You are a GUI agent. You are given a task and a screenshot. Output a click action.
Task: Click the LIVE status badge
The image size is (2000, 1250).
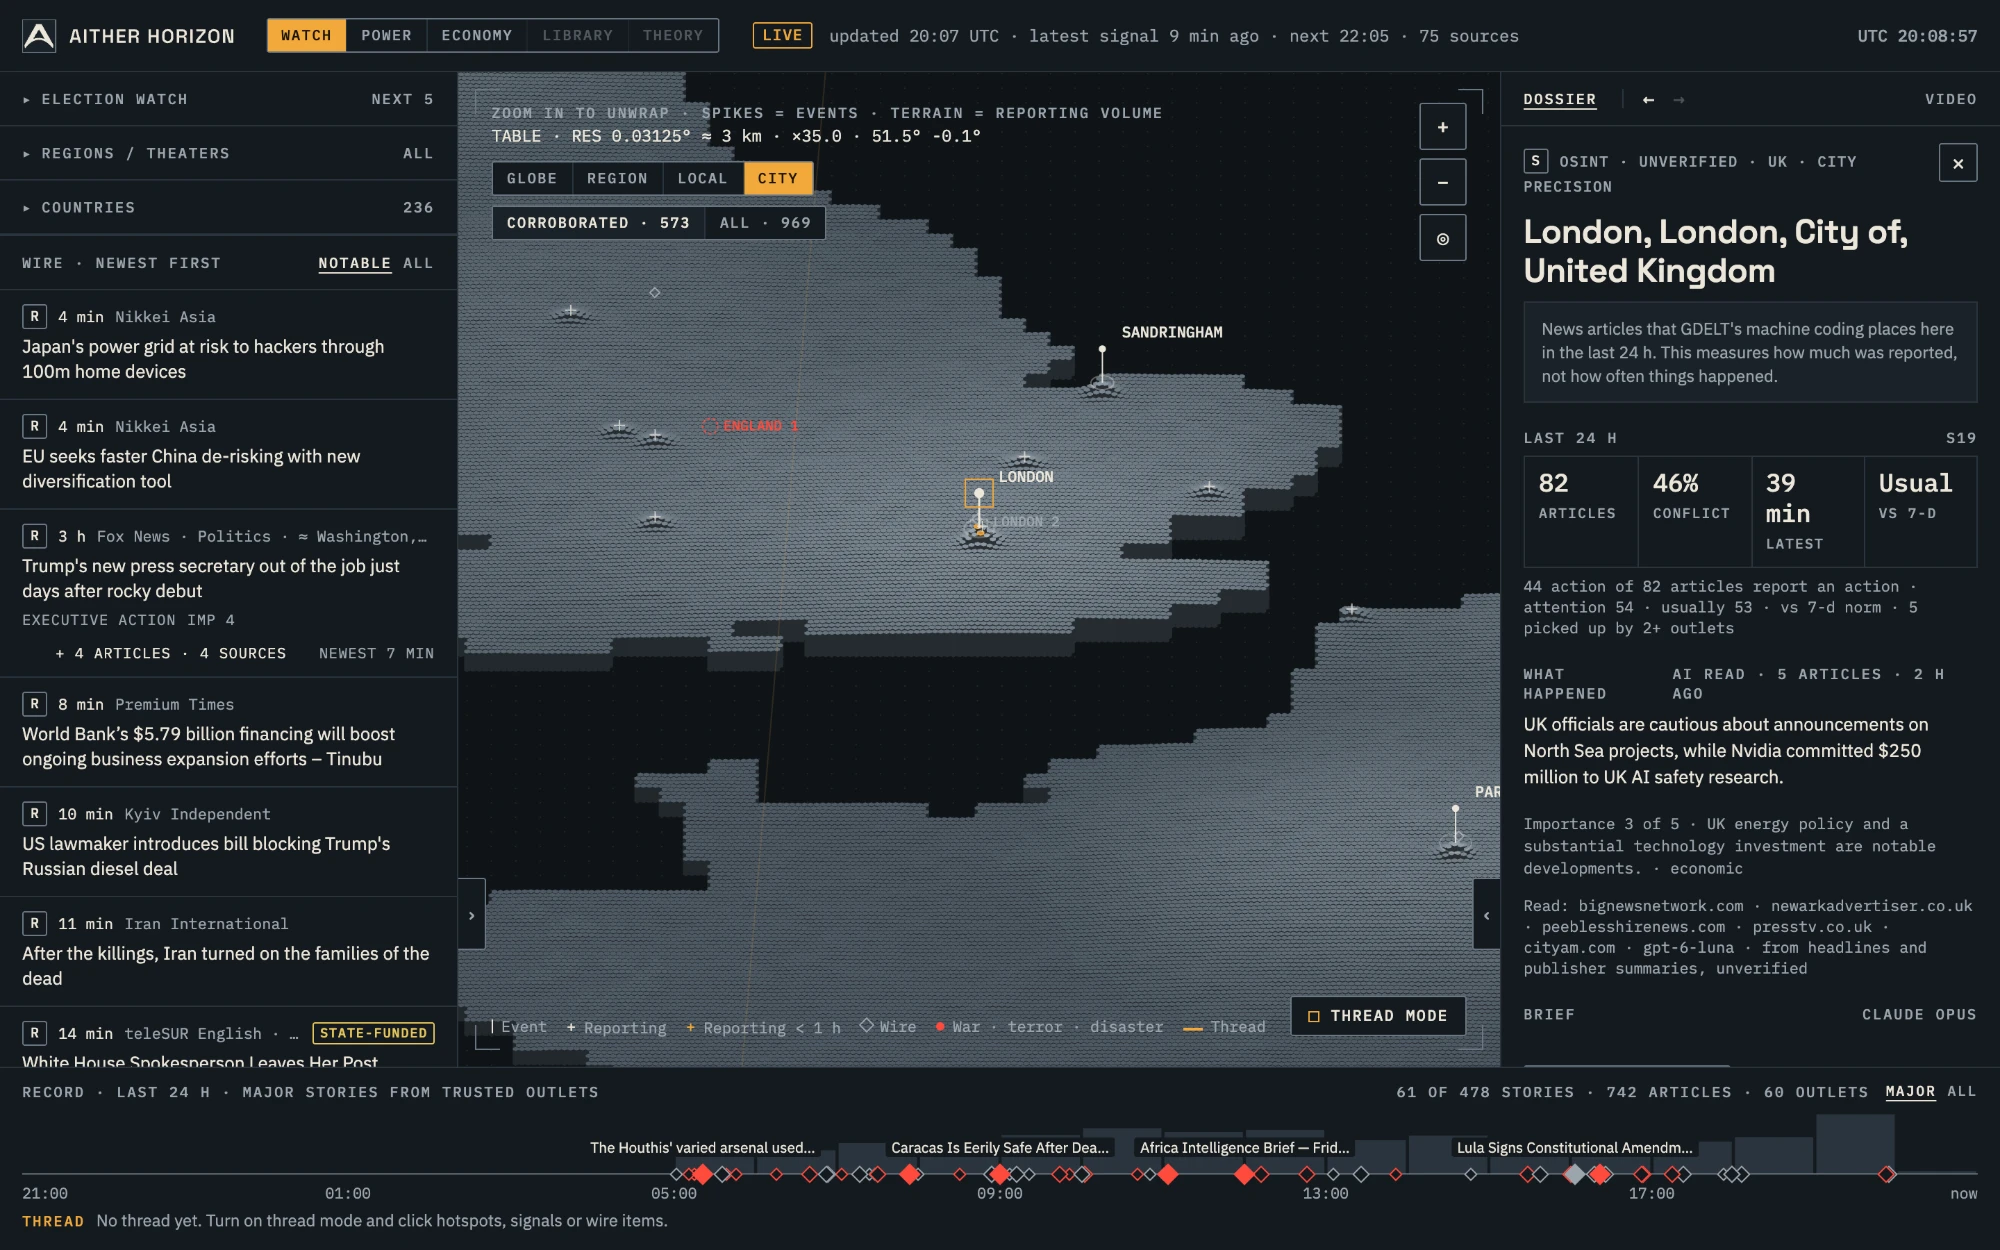coord(782,35)
